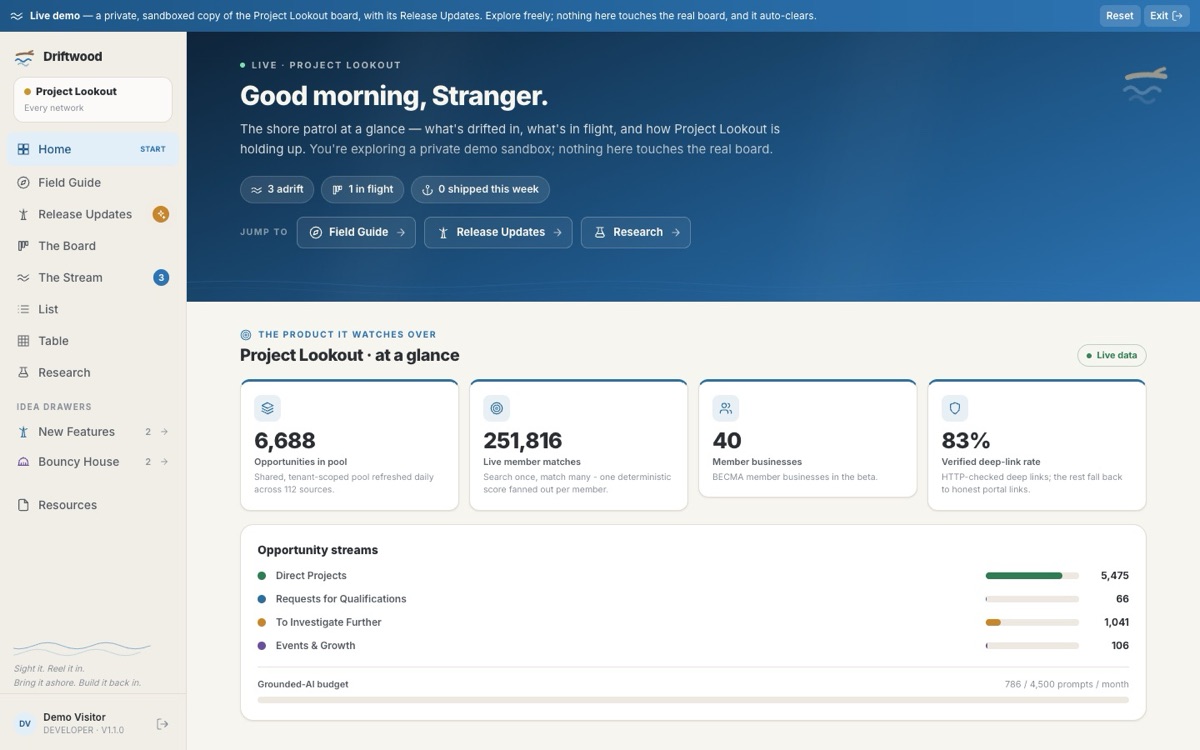
Task: Click the Field Guide compass icon in sidebar
Action: point(23,182)
